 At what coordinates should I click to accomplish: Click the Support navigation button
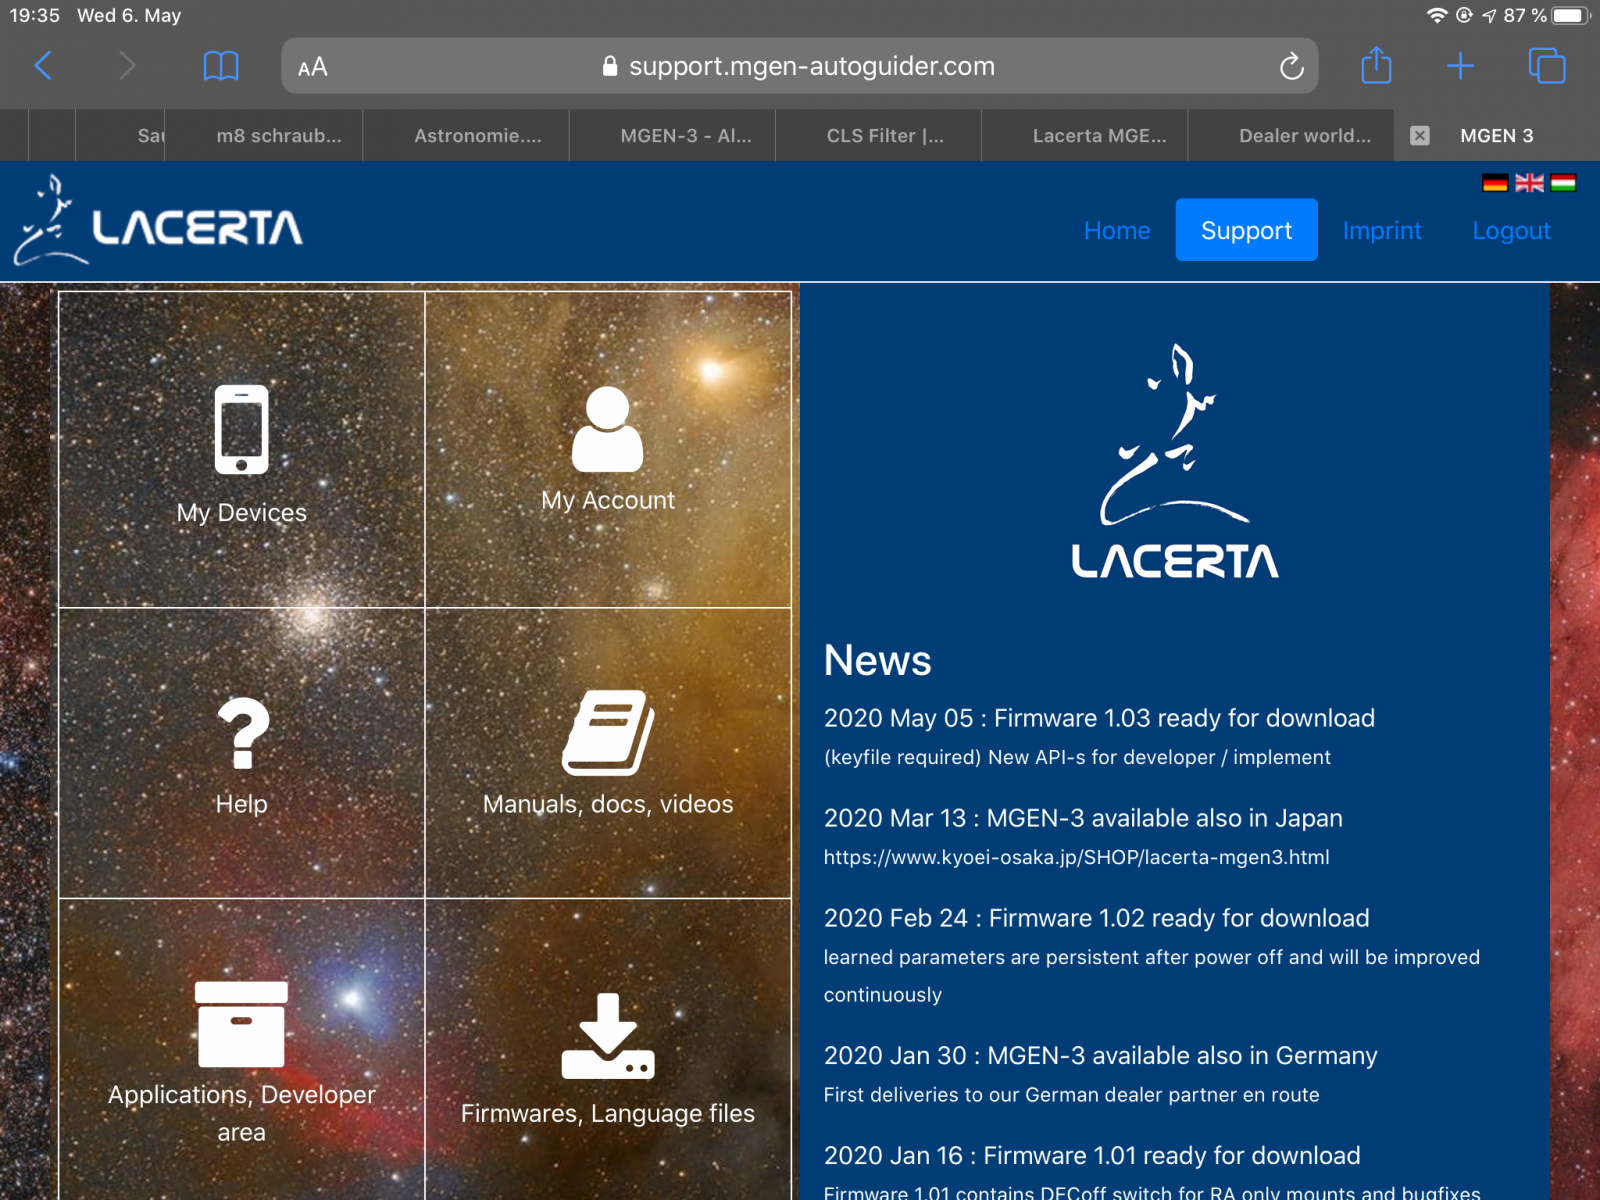1246,230
